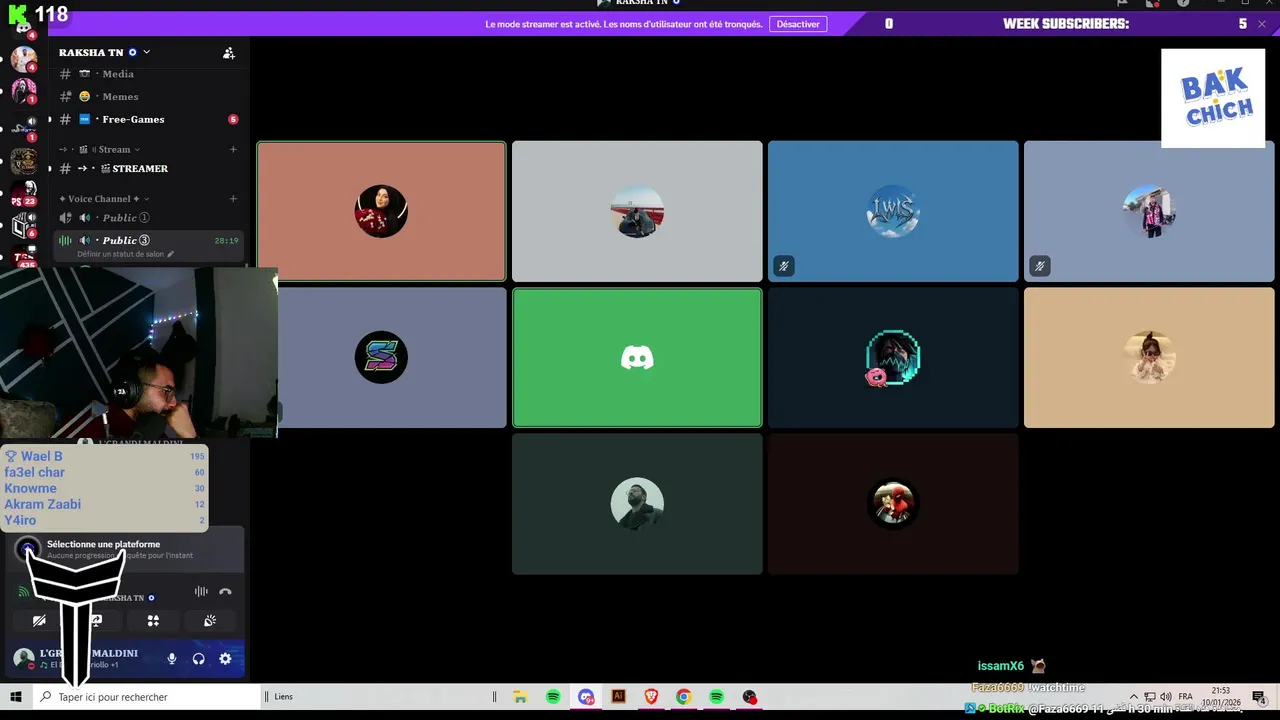The height and width of the screenshot is (720, 1280).
Task: Select the red character avatar tile
Action: click(x=893, y=504)
